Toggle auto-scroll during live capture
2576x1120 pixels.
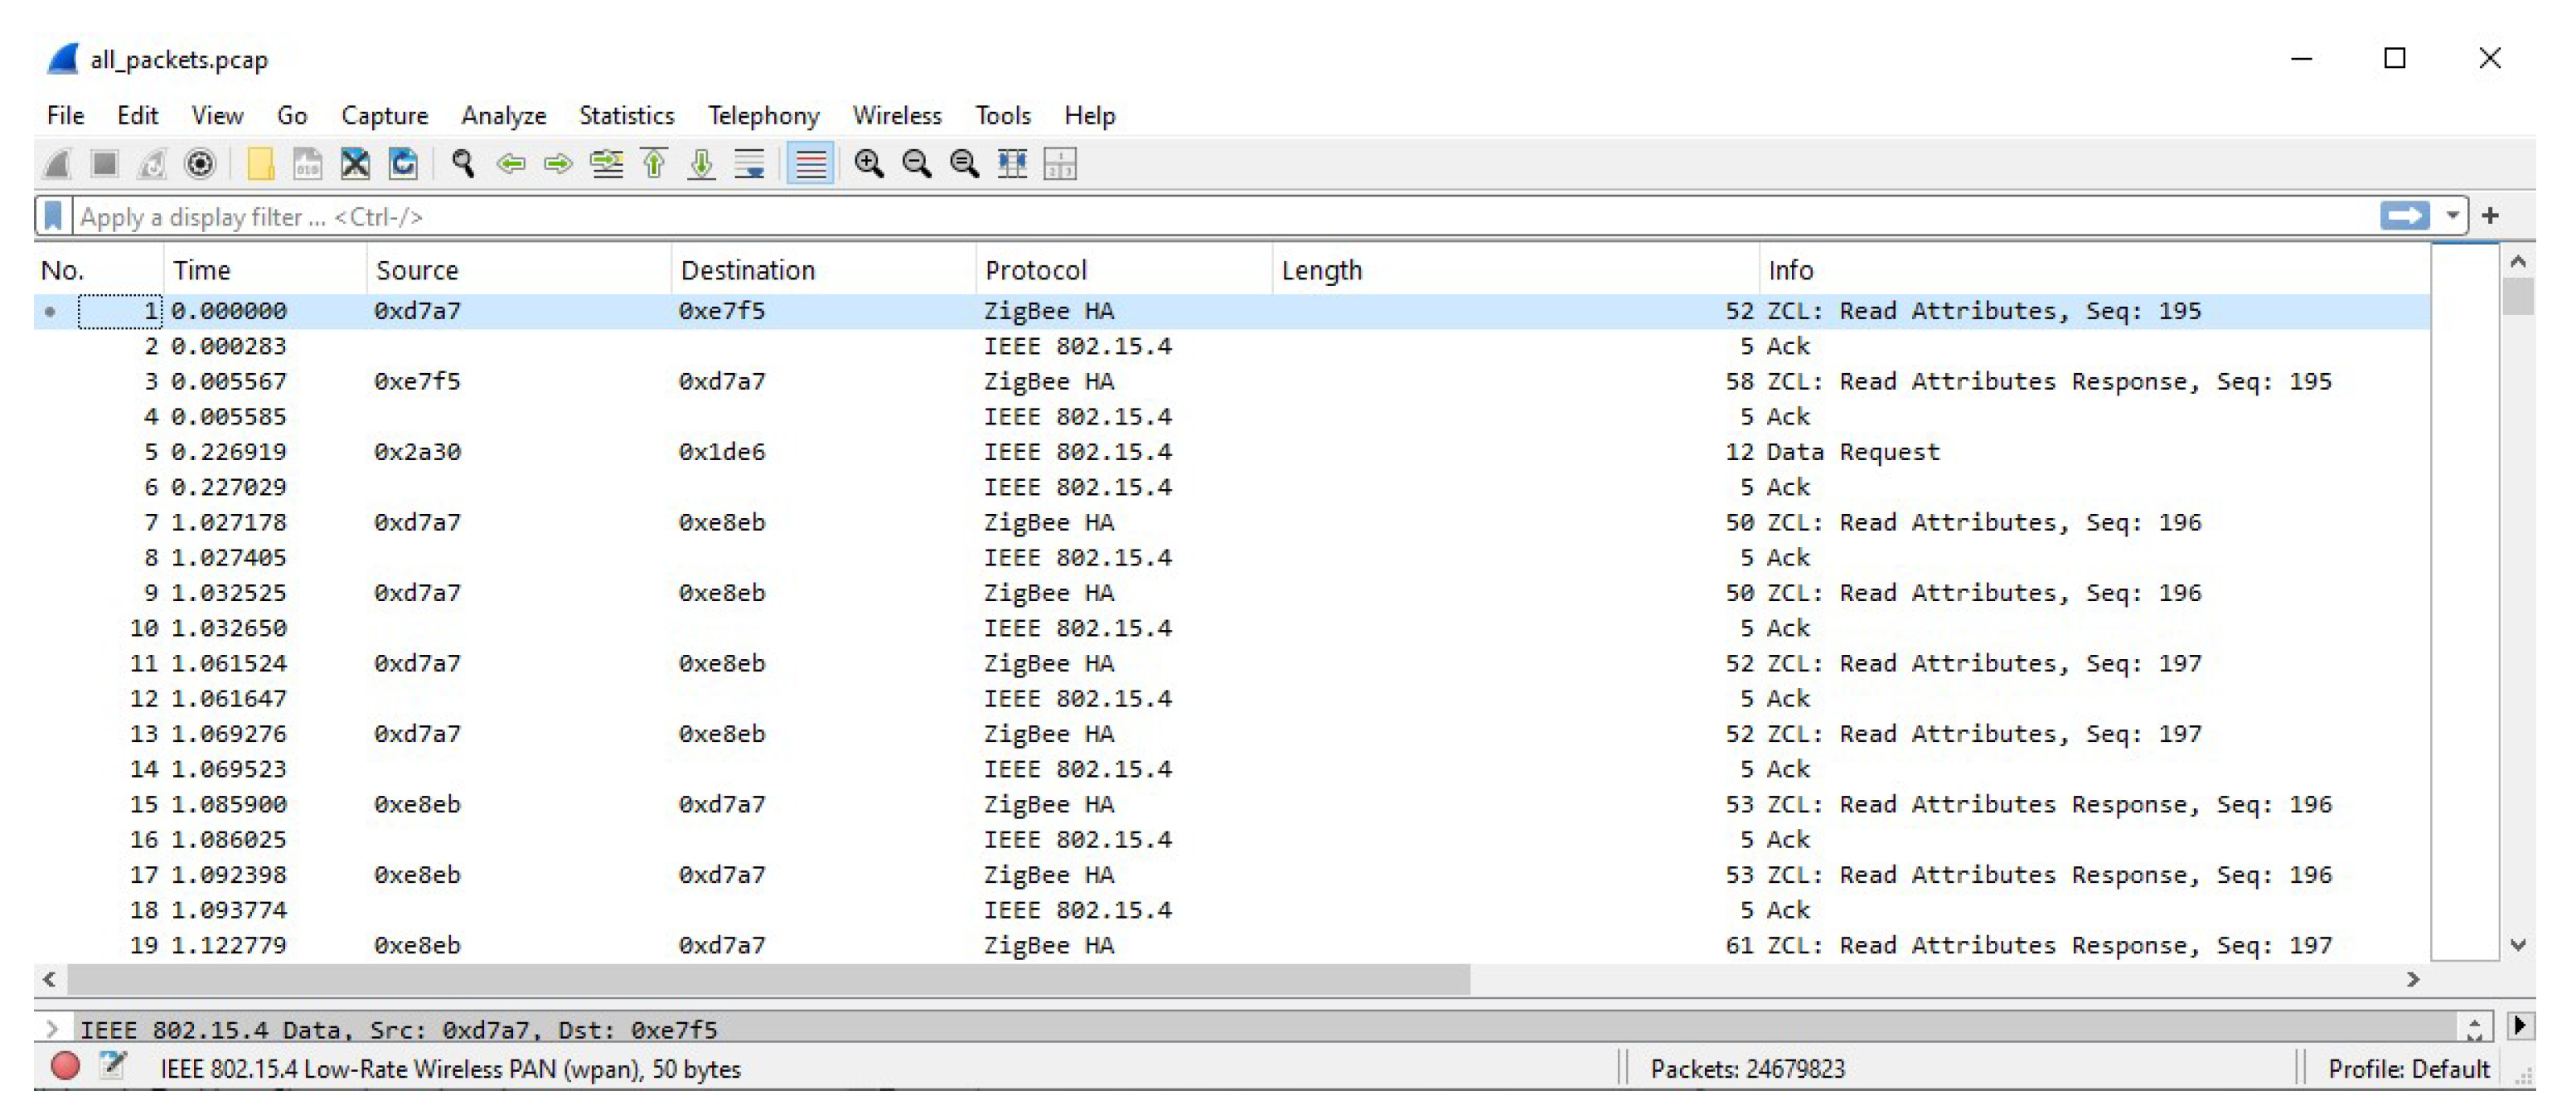click(749, 163)
